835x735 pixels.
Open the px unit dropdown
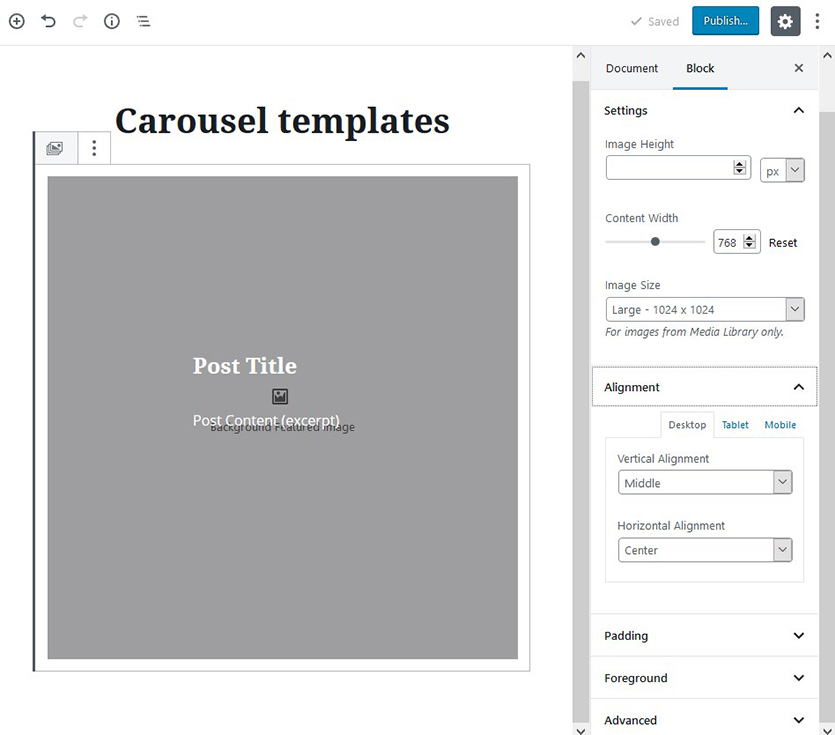click(782, 170)
